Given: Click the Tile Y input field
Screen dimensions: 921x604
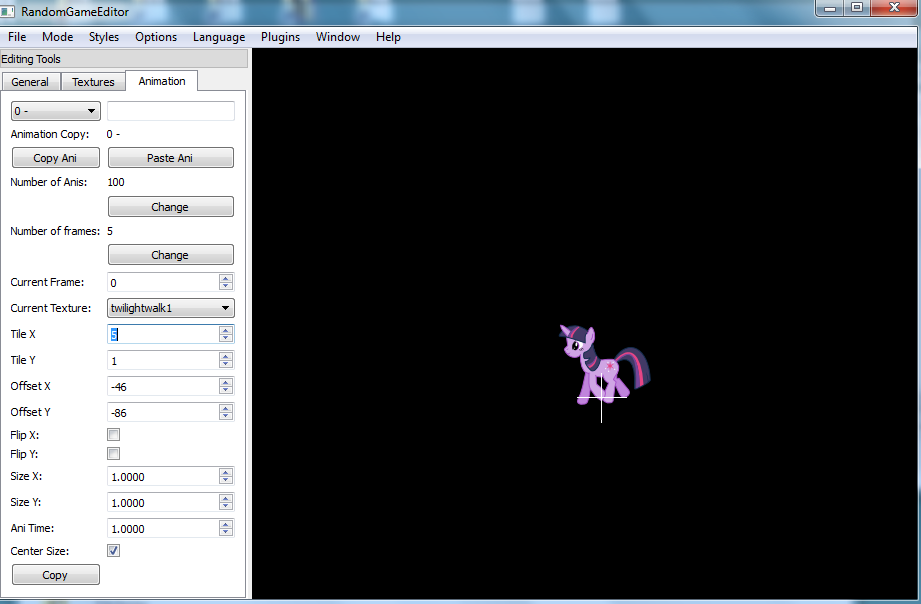Looking at the screenshot, I should click(163, 360).
